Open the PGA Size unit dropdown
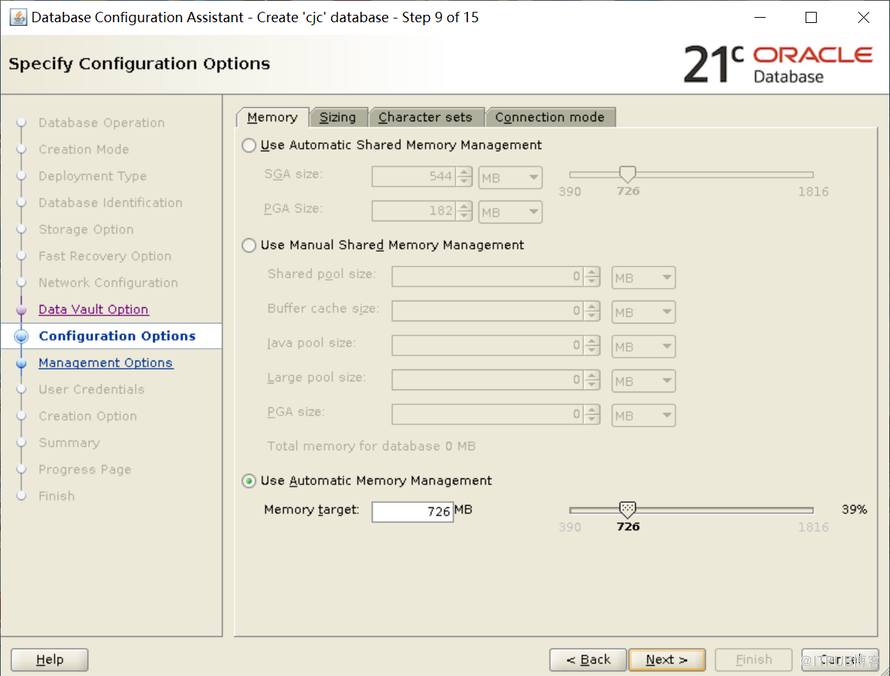Image resolution: width=890 pixels, height=676 pixels. (510, 212)
